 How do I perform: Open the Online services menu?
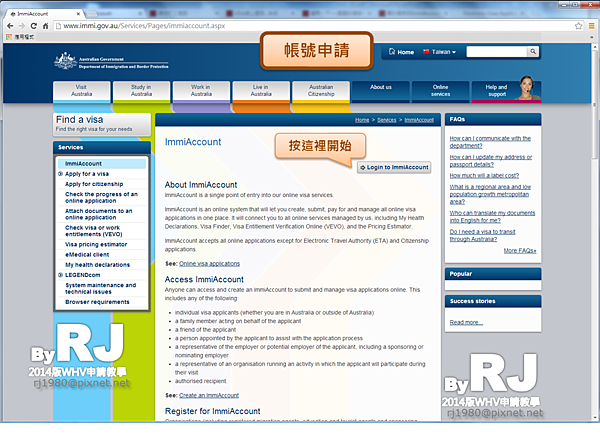click(x=440, y=91)
